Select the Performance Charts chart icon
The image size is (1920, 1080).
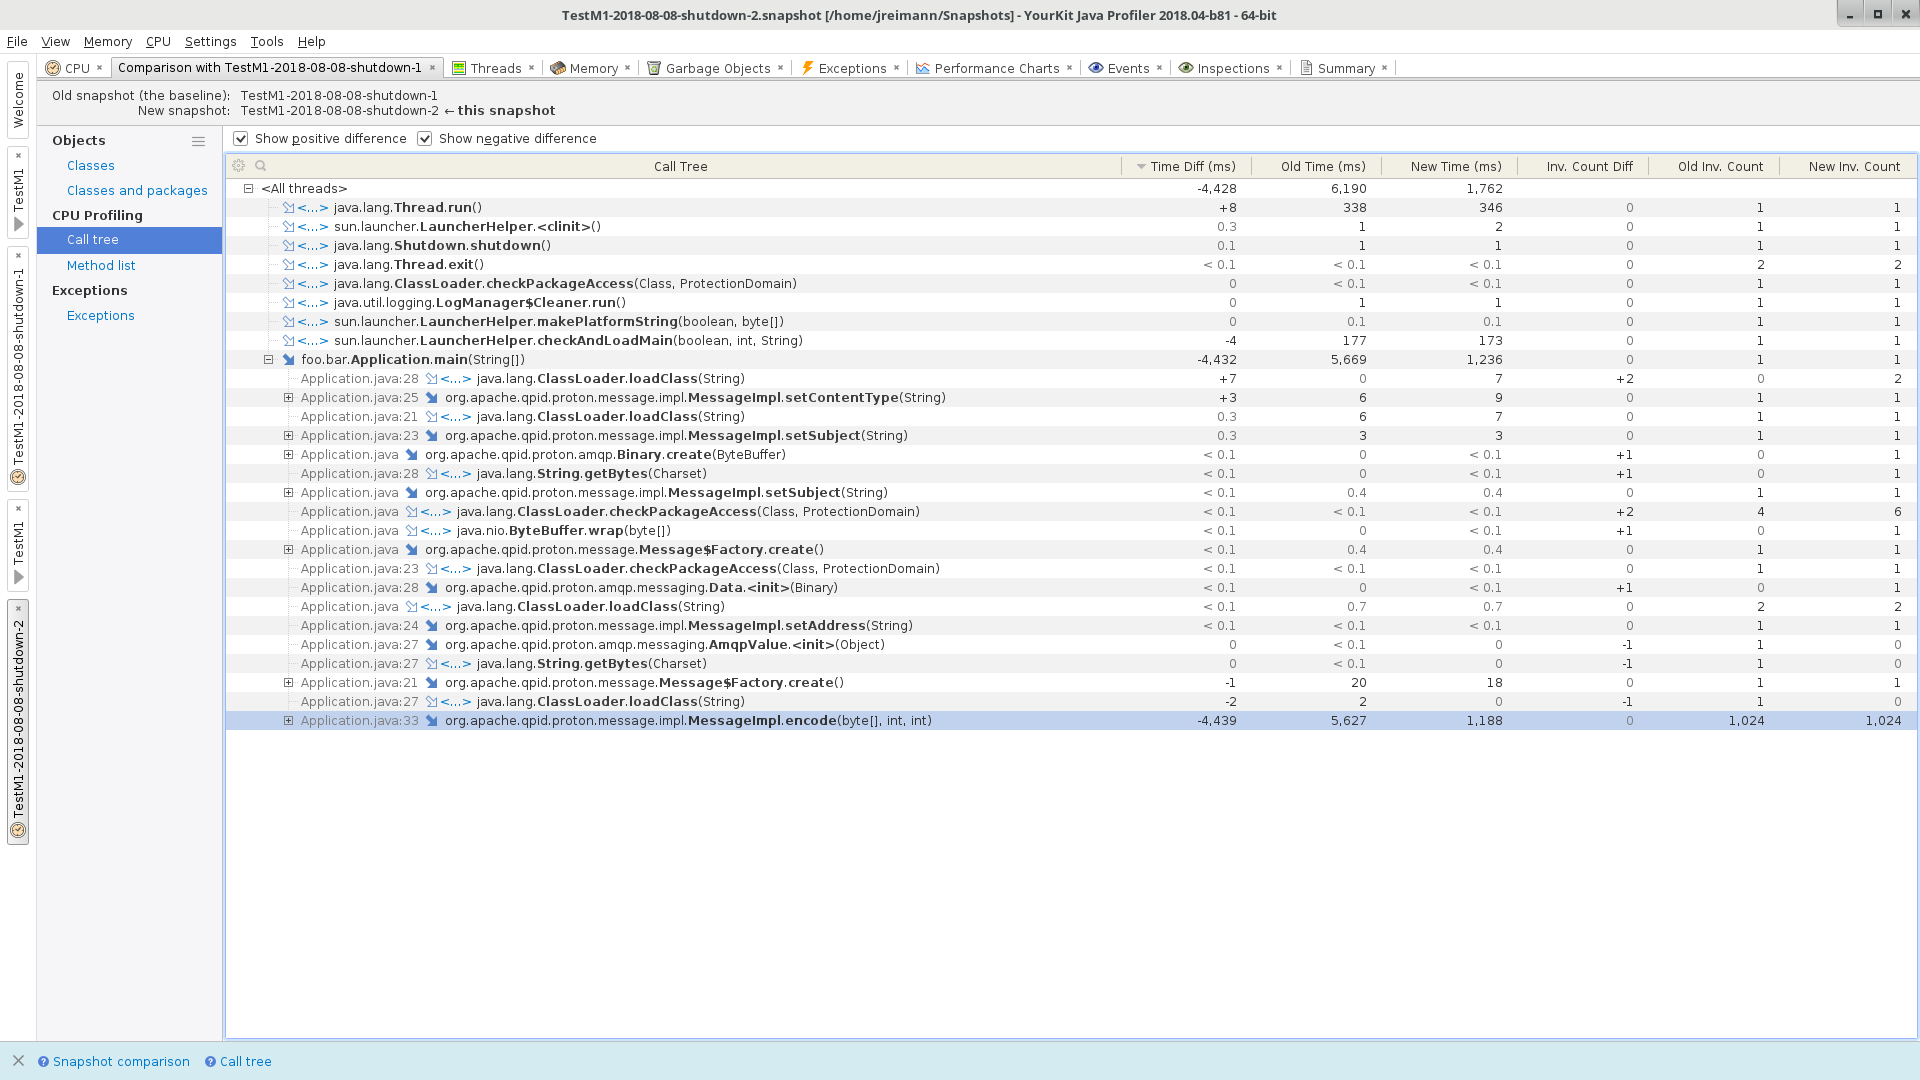tap(922, 68)
